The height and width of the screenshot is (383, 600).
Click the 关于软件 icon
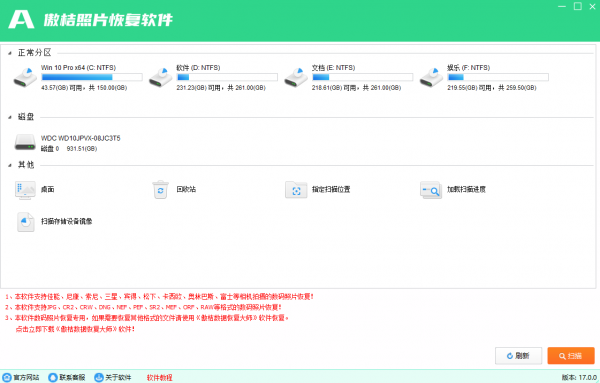click(99, 378)
